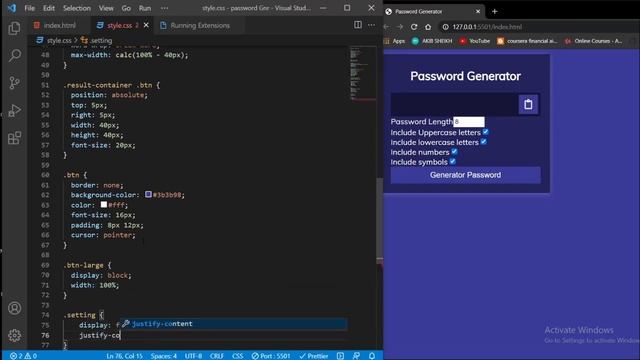Viewport: 640px width, 360px height.
Task: Switch to the index.html tab
Action: (60, 25)
